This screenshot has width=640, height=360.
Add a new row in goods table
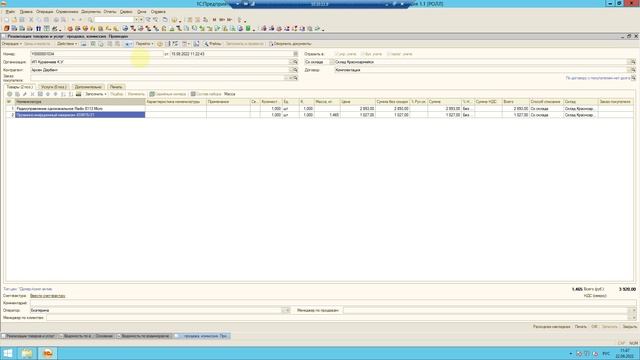click(9, 94)
